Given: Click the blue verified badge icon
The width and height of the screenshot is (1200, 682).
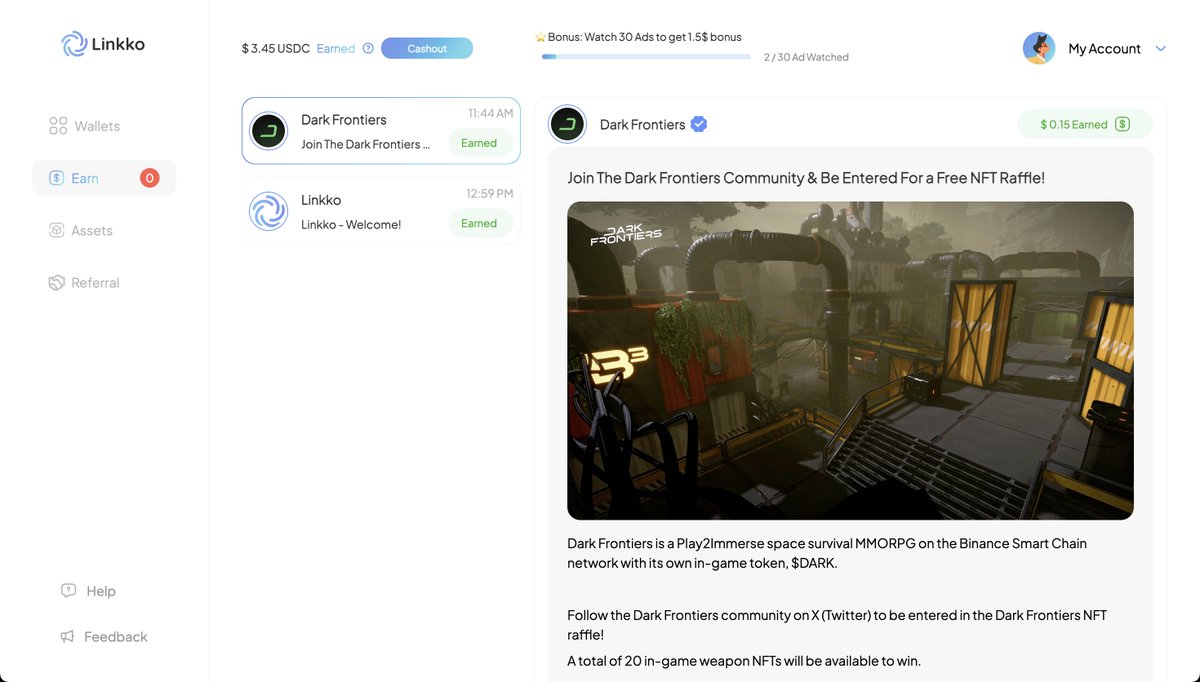Looking at the screenshot, I should pyautogui.click(x=699, y=124).
